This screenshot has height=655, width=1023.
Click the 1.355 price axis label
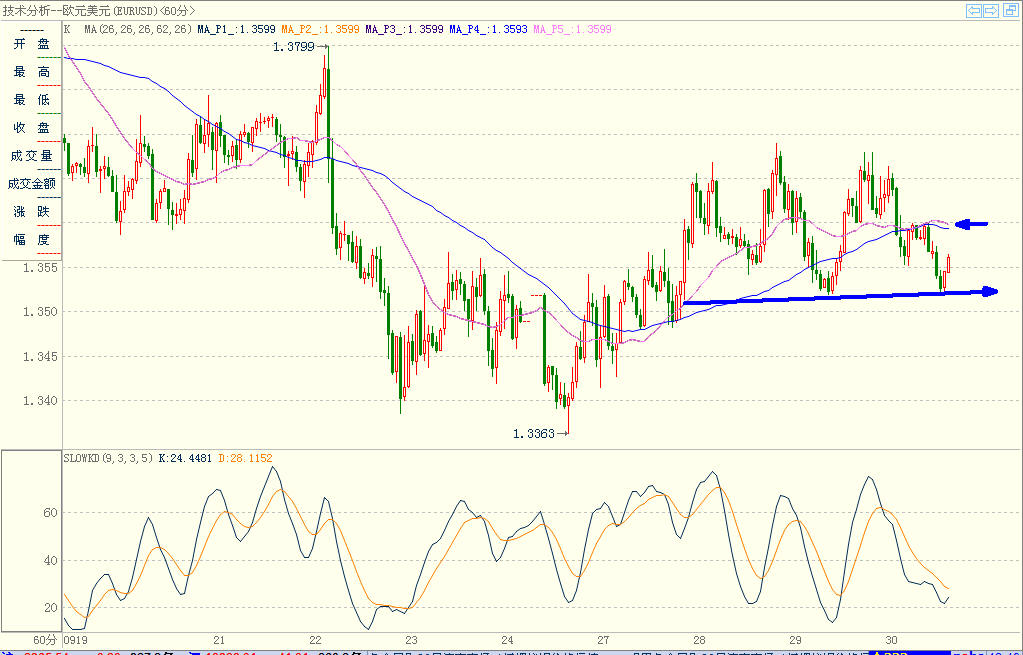(x=40, y=267)
